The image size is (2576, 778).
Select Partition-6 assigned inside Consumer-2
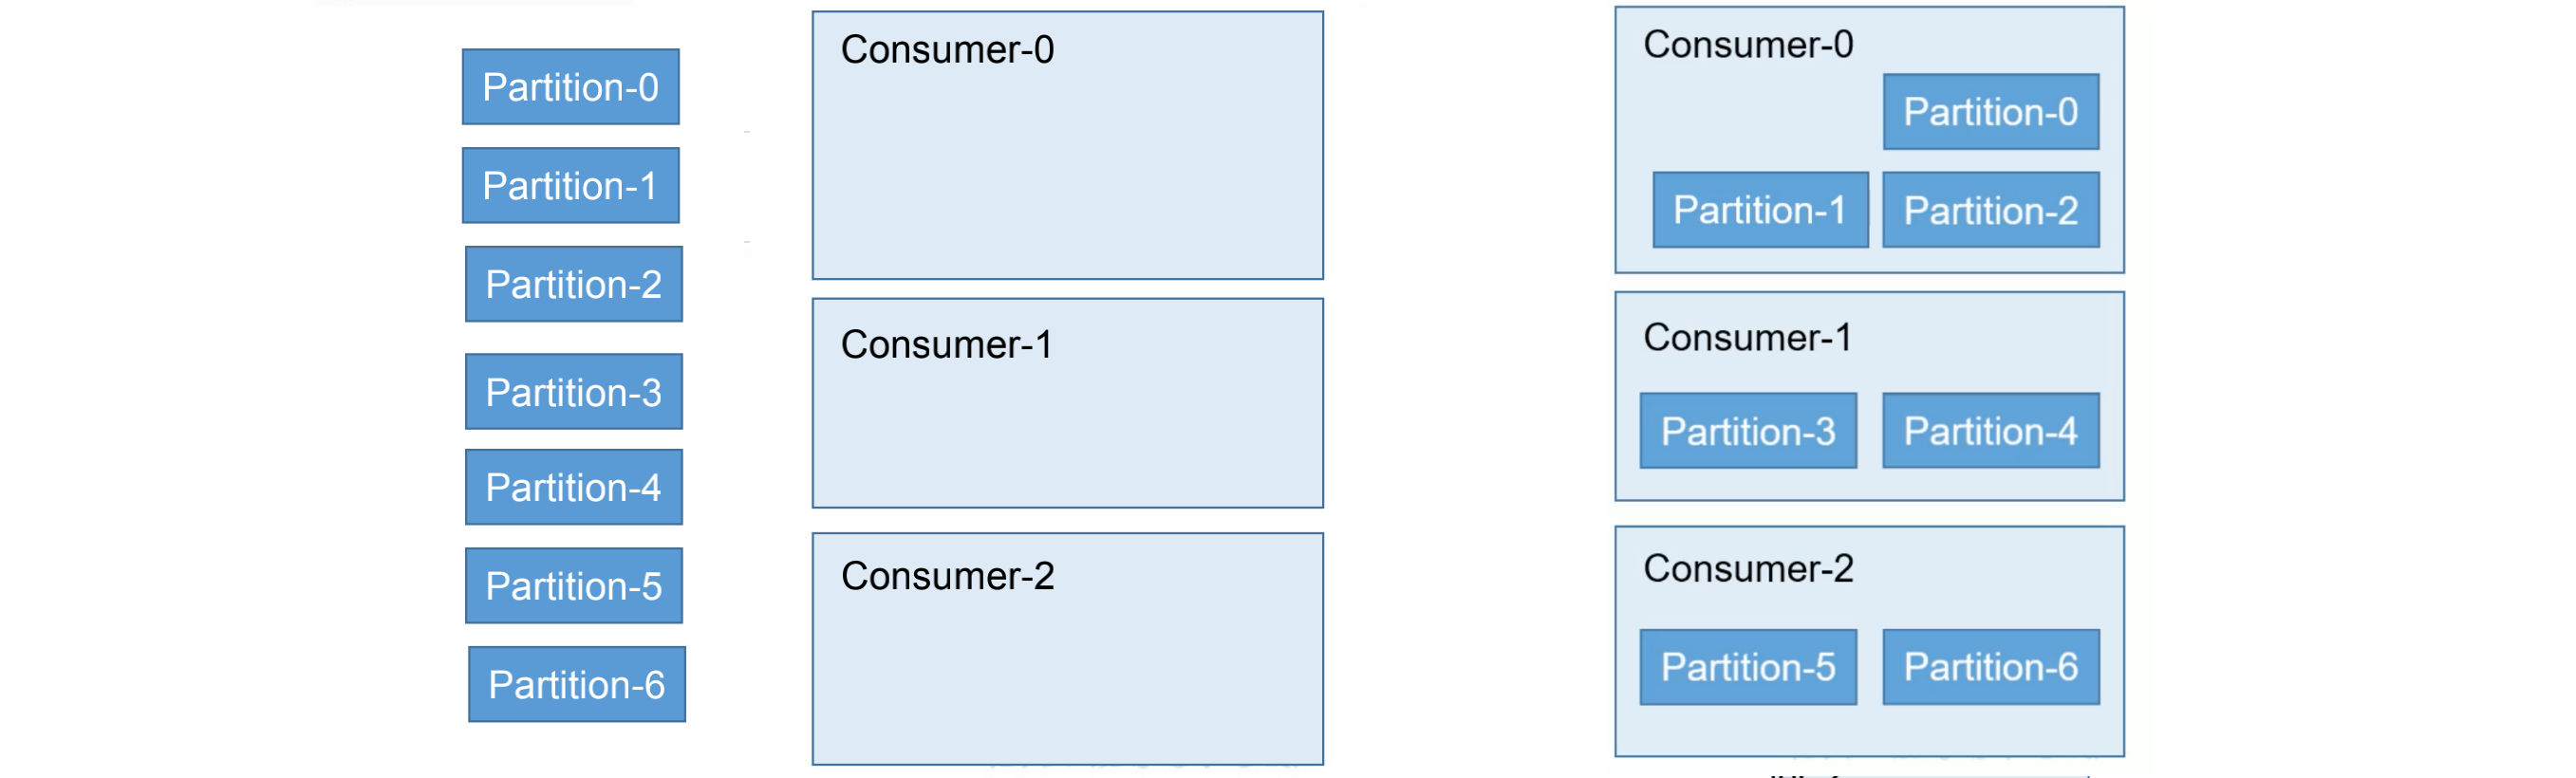point(1990,667)
